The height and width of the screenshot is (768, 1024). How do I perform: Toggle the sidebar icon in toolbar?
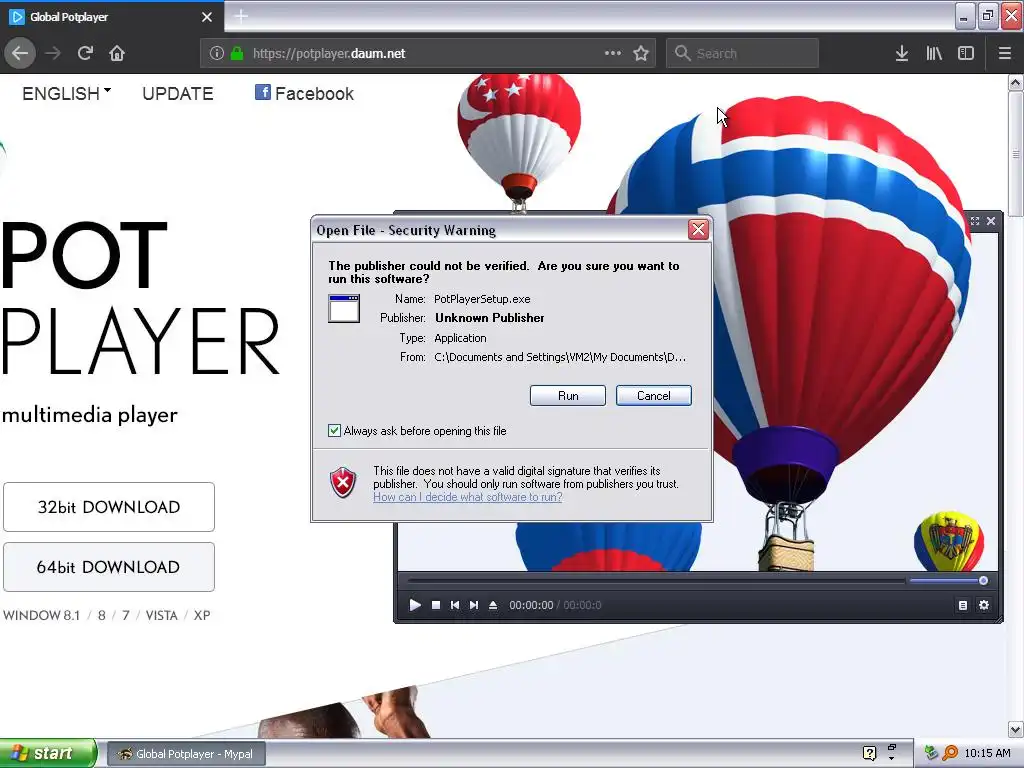click(966, 53)
